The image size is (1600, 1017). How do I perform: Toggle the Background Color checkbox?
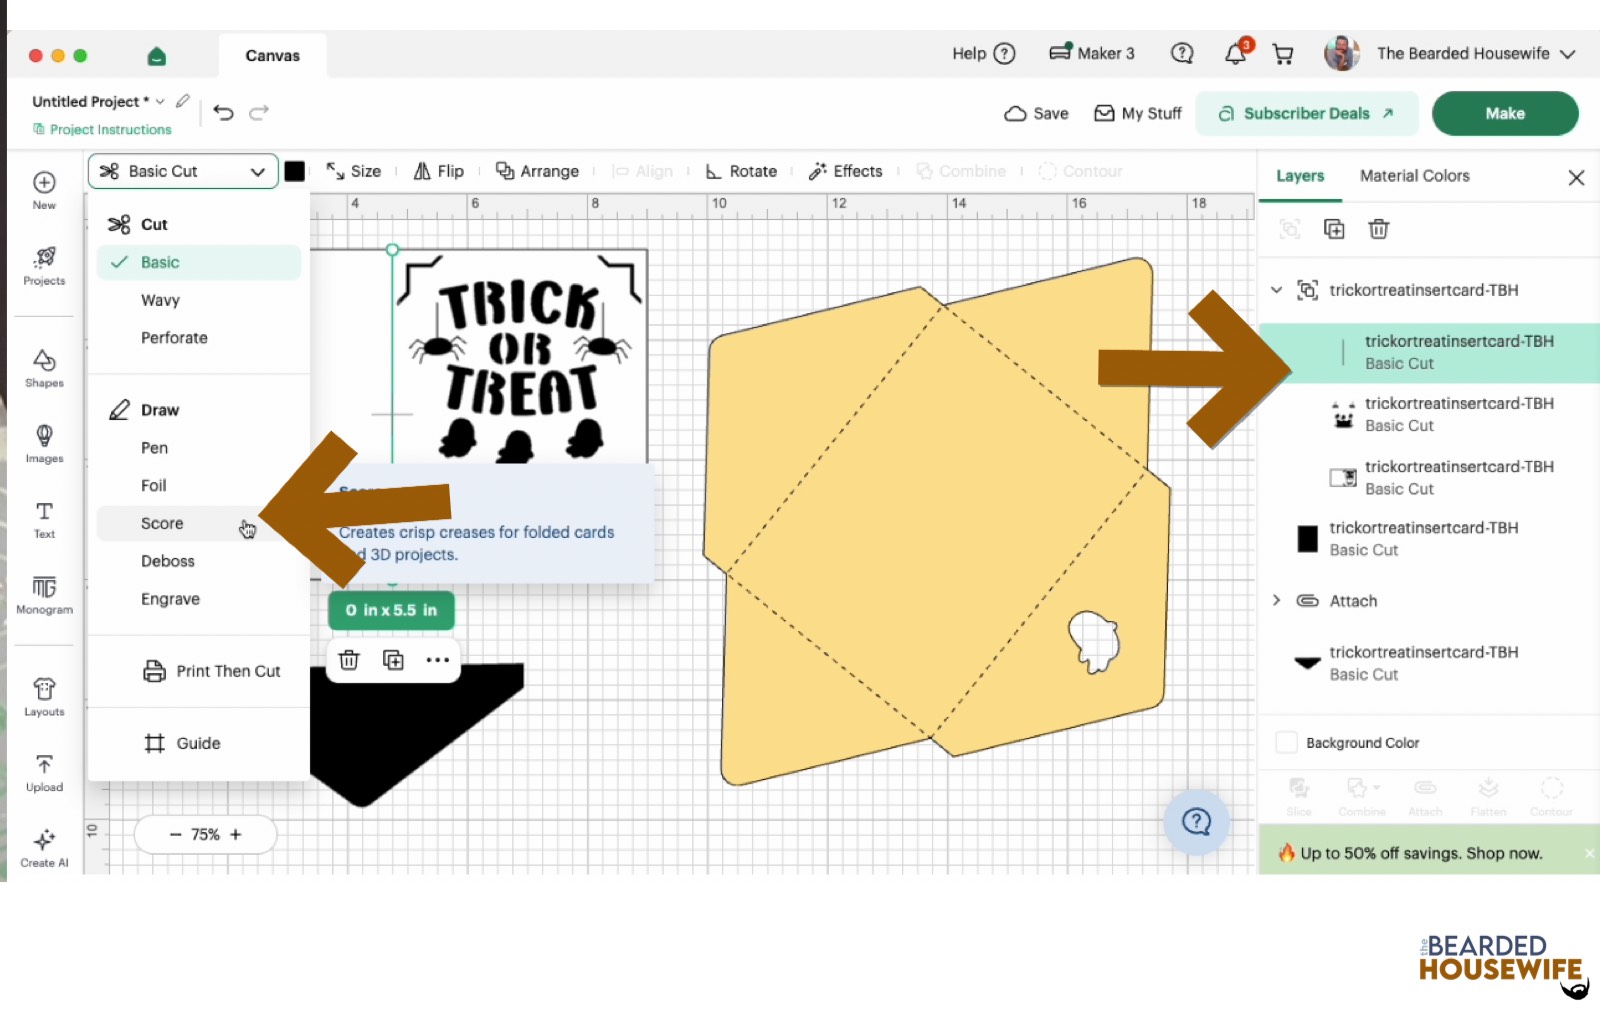[1287, 743]
